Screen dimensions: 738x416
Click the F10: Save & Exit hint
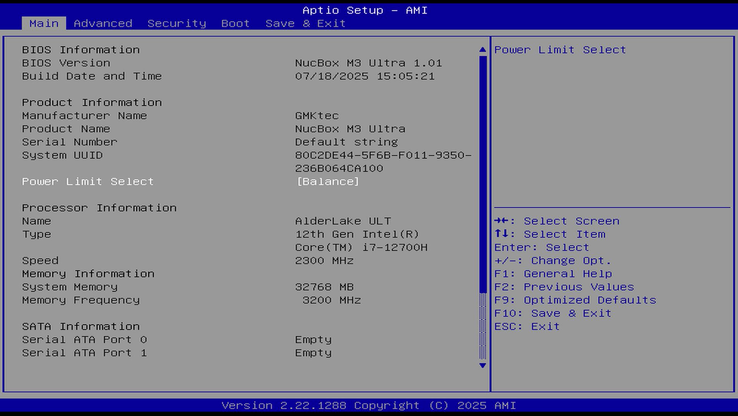[x=553, y=313]
